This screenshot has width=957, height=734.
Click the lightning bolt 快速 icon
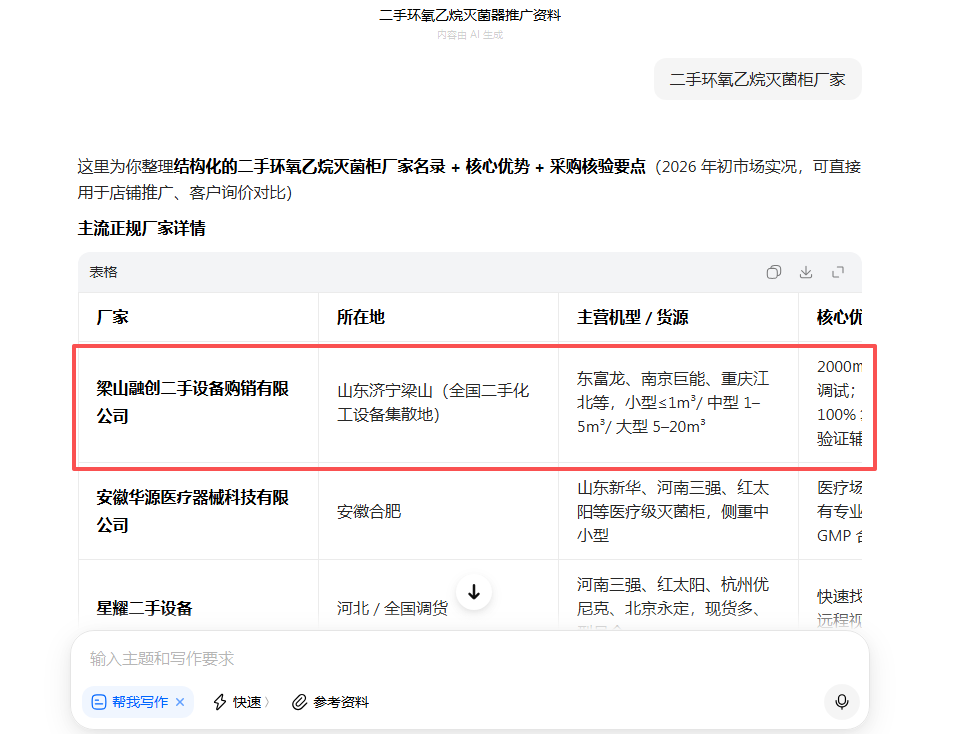point(220,702)
